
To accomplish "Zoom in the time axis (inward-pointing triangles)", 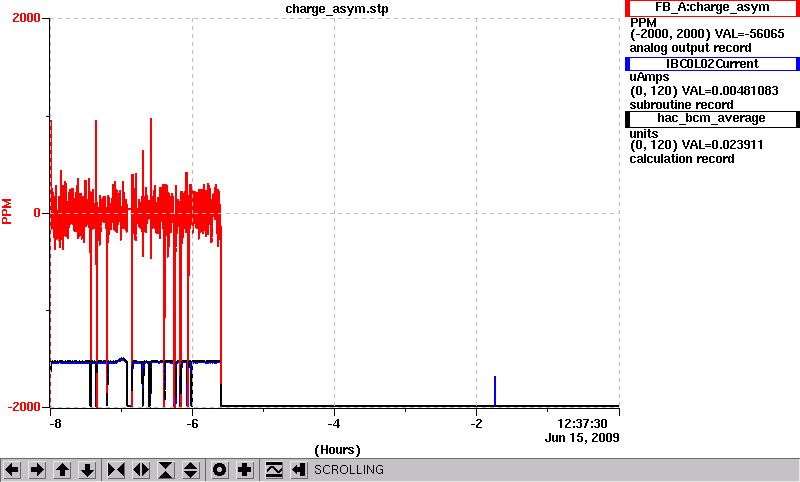I will (x=116, y=470).
